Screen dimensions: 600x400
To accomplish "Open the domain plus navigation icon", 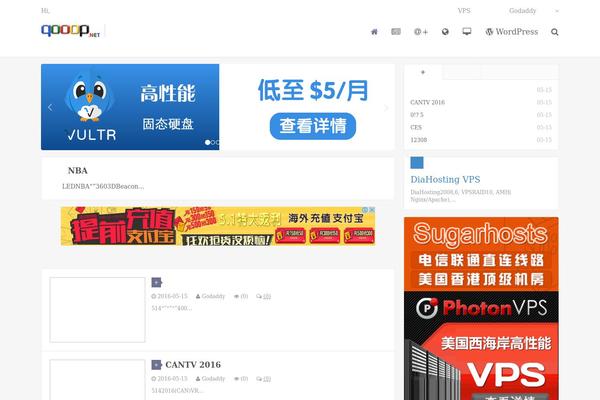I will click(x=421, y=32).
